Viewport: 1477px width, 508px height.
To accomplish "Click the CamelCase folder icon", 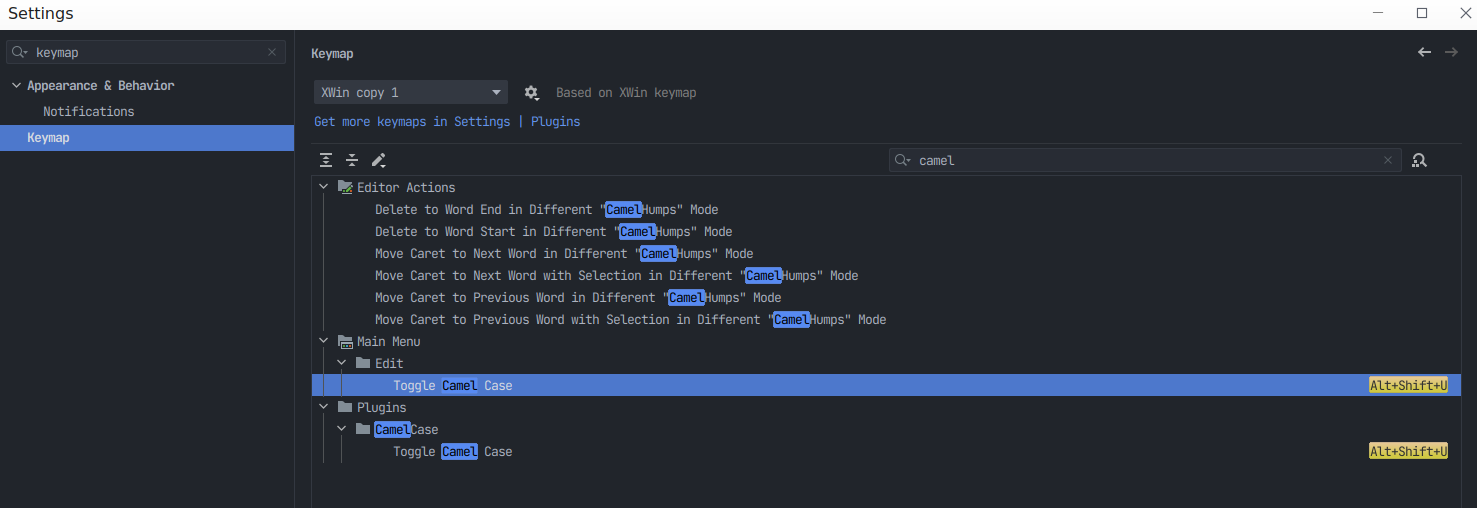I will pyautogui.click(x=363, y=429).
